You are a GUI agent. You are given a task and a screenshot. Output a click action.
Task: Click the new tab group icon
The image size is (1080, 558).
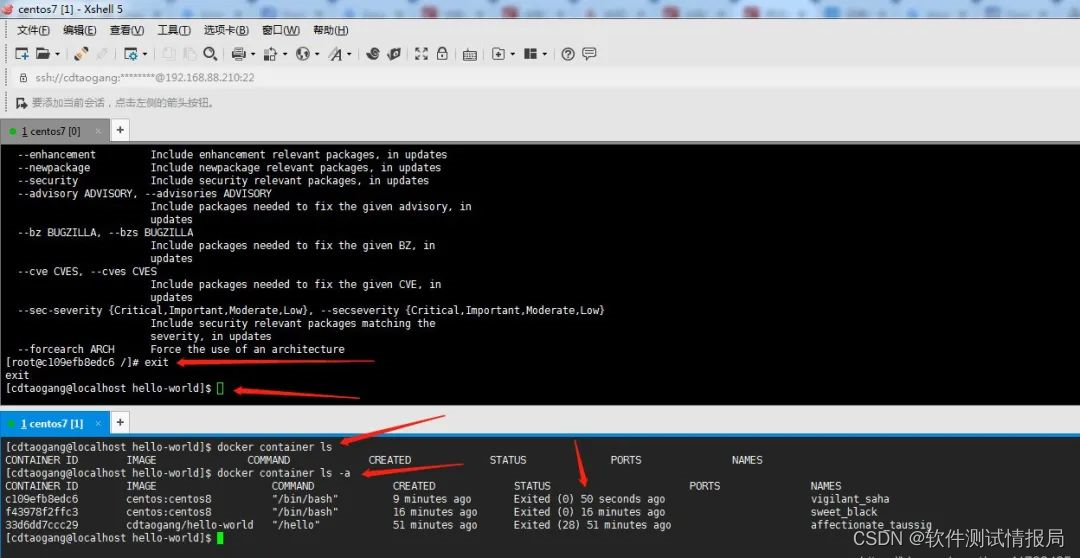coord(499,54)
